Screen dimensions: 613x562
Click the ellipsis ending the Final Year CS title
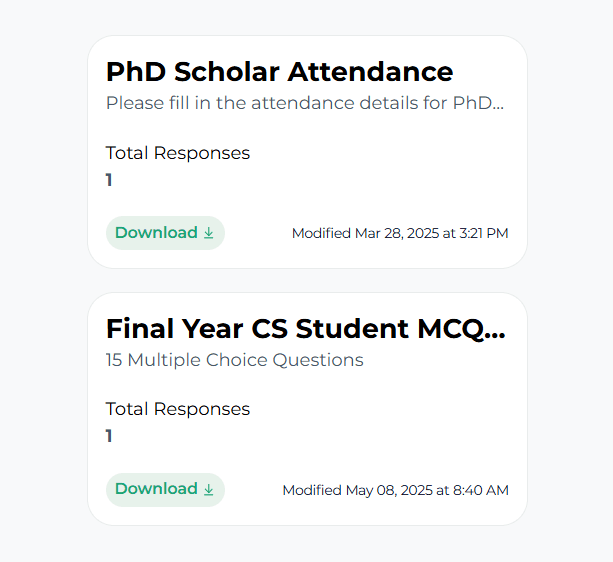tap(497, 336)
